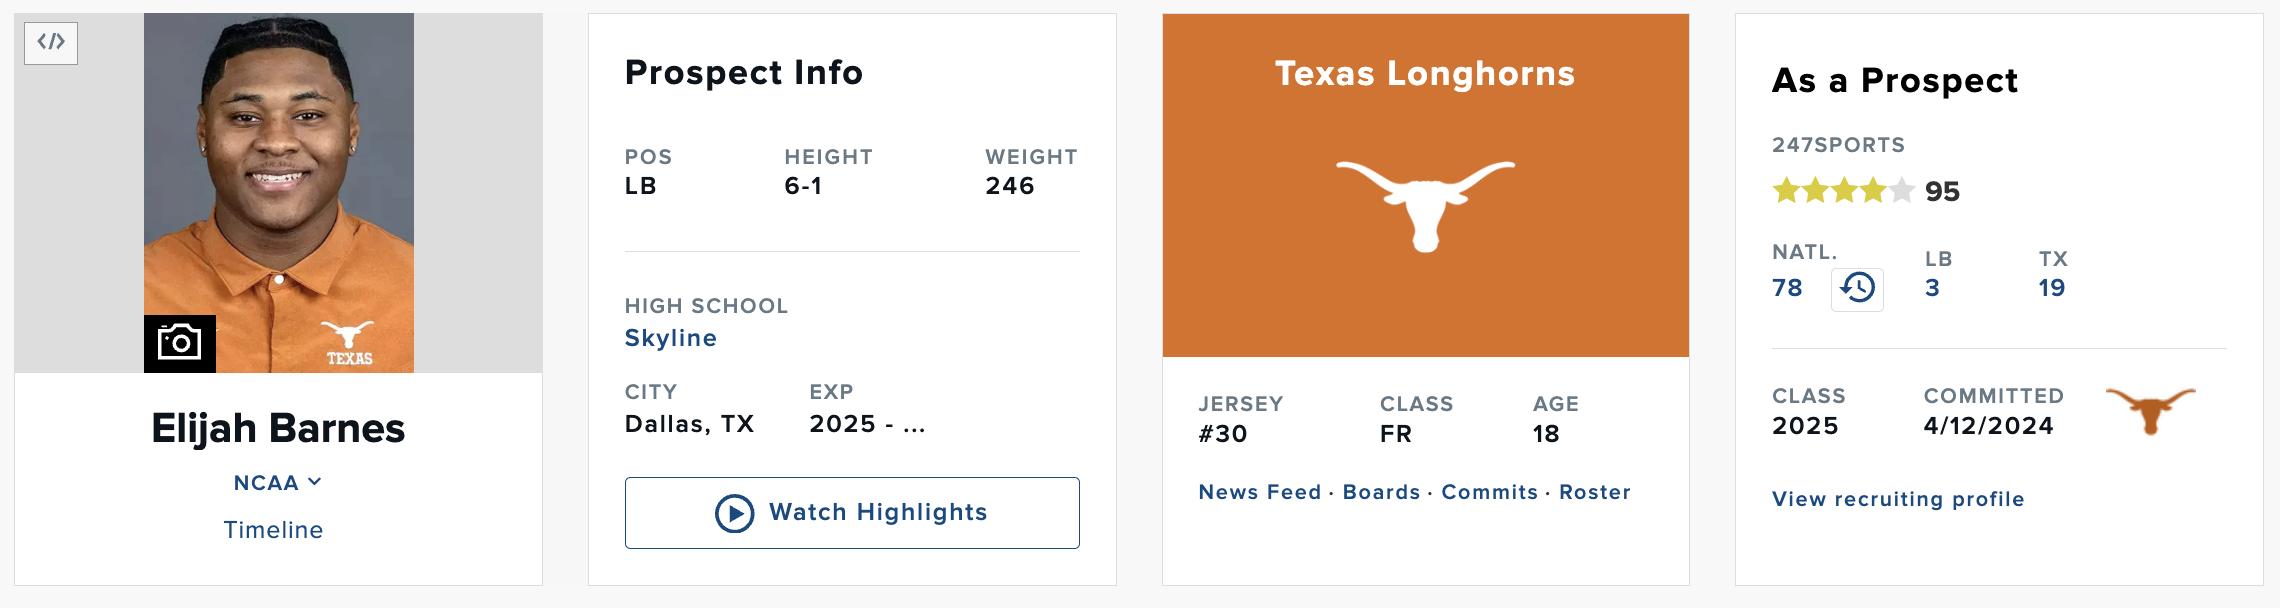Click the LB position rank 3
The width and height of the screenshot is (2280, 608).
[x=1932, y=288]
